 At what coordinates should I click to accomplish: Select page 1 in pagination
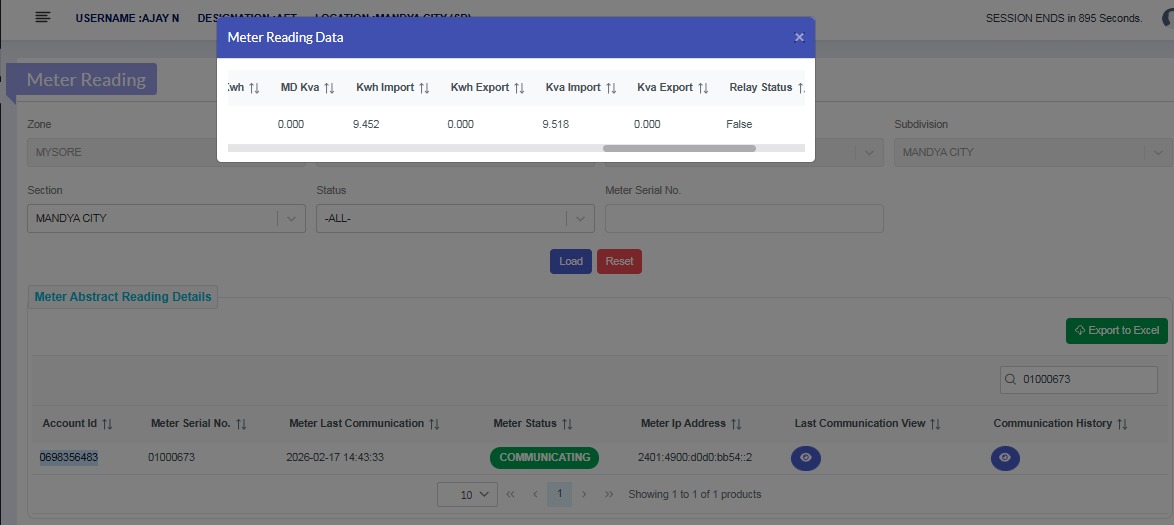tap(559, 494)
